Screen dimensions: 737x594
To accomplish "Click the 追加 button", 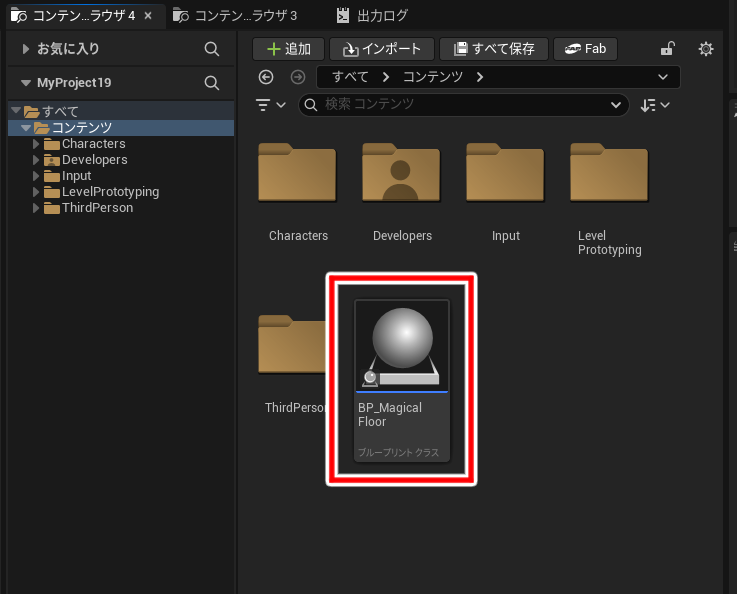I will [288, 49].
